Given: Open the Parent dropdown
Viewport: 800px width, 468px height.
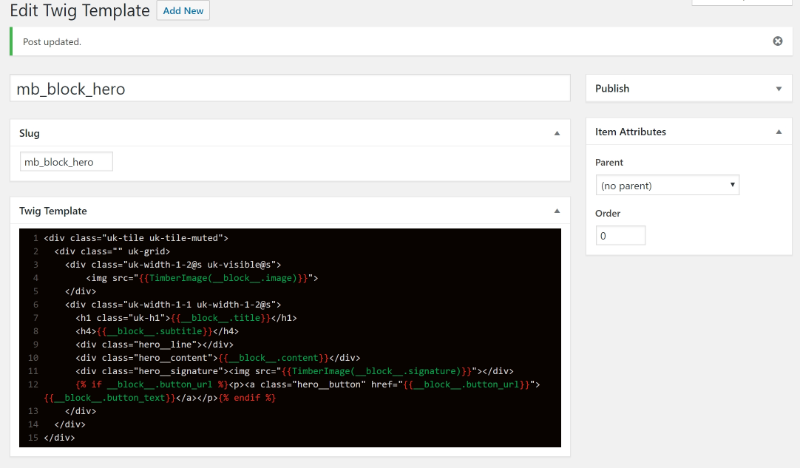Looking at the screenshot, I should [667, 185].
